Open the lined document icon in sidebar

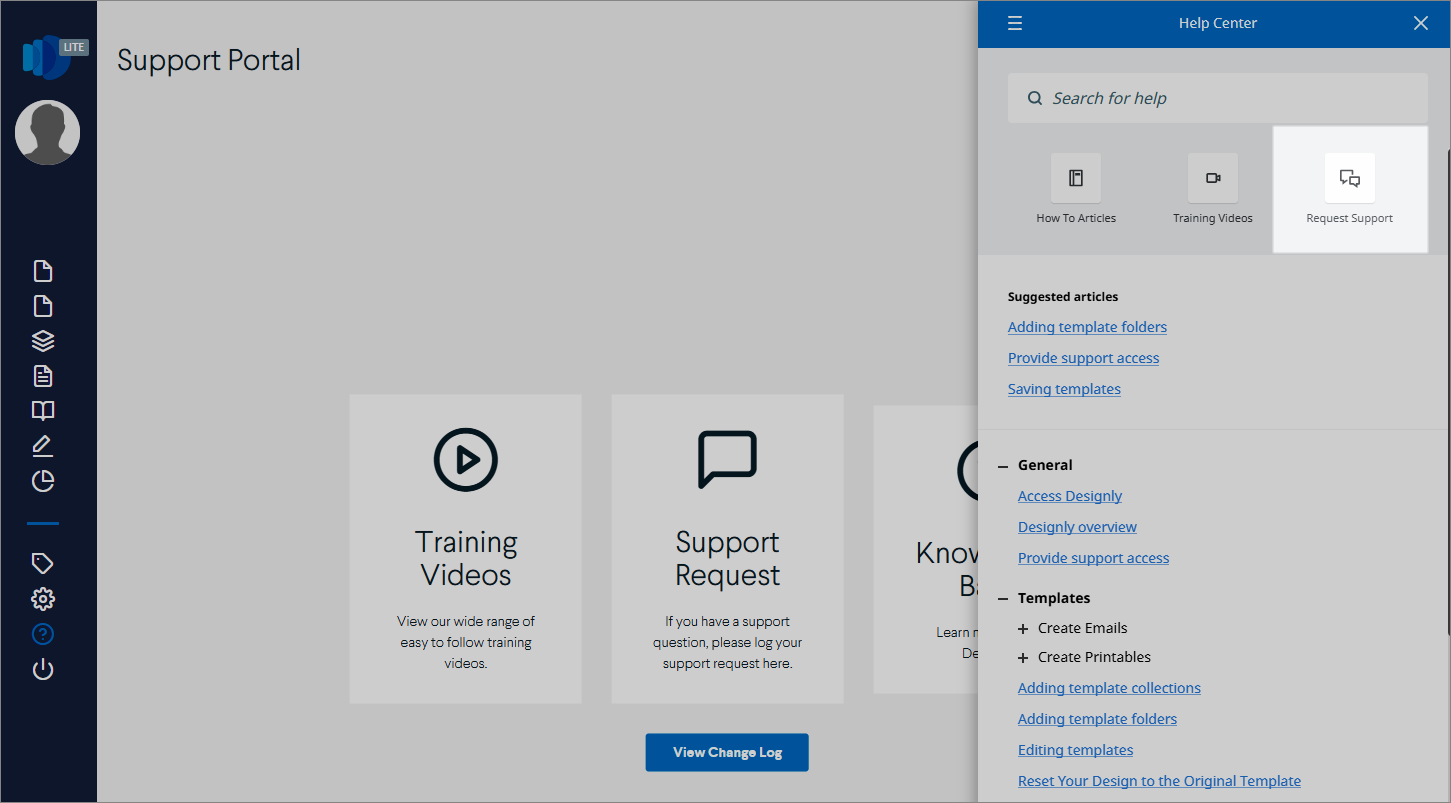coord(43,376)
